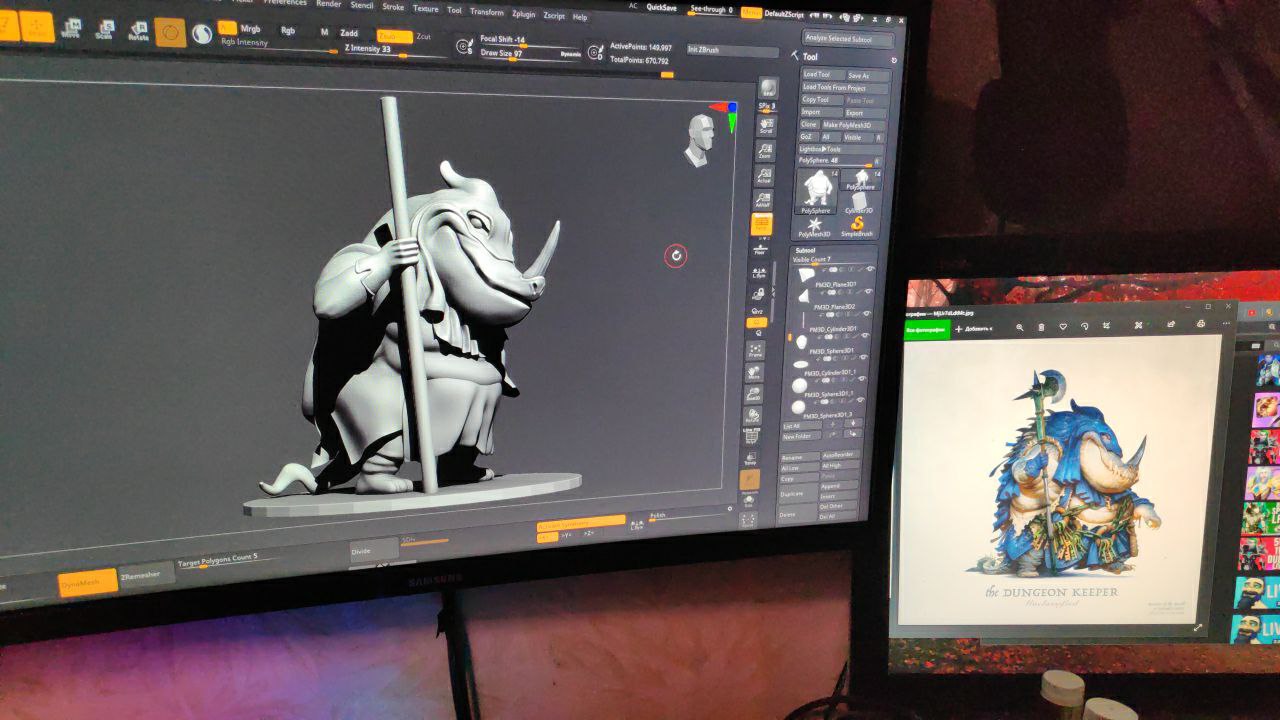Click the camera head orientation icon in viewport
The width and height of the screenshot is (1280, 720).
click(x=699, y=139)
